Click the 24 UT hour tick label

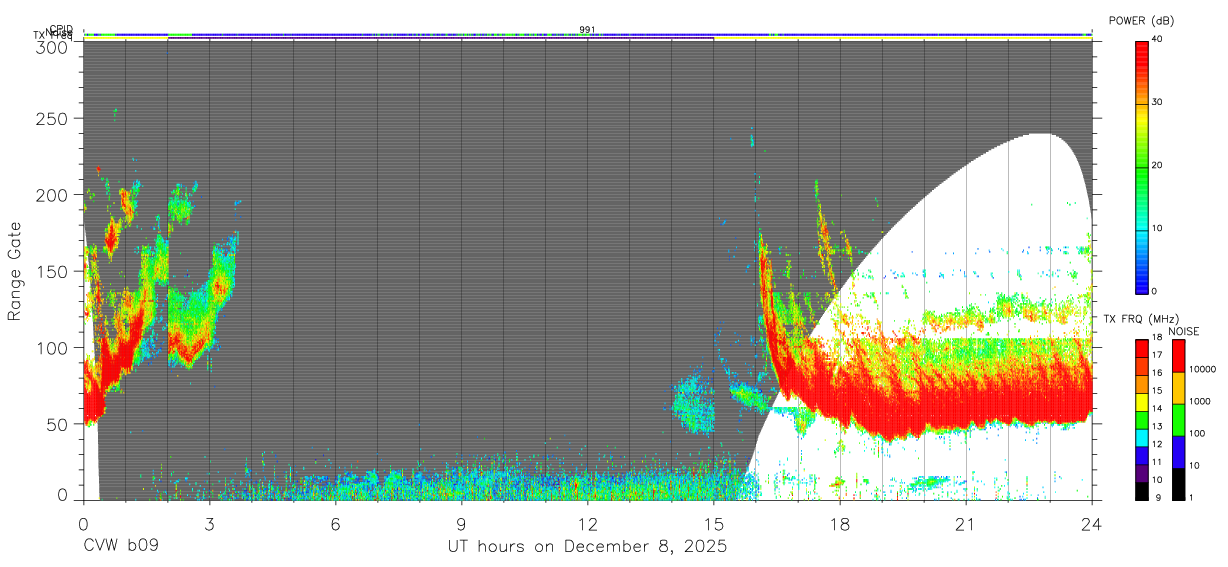click(1092, 524)
